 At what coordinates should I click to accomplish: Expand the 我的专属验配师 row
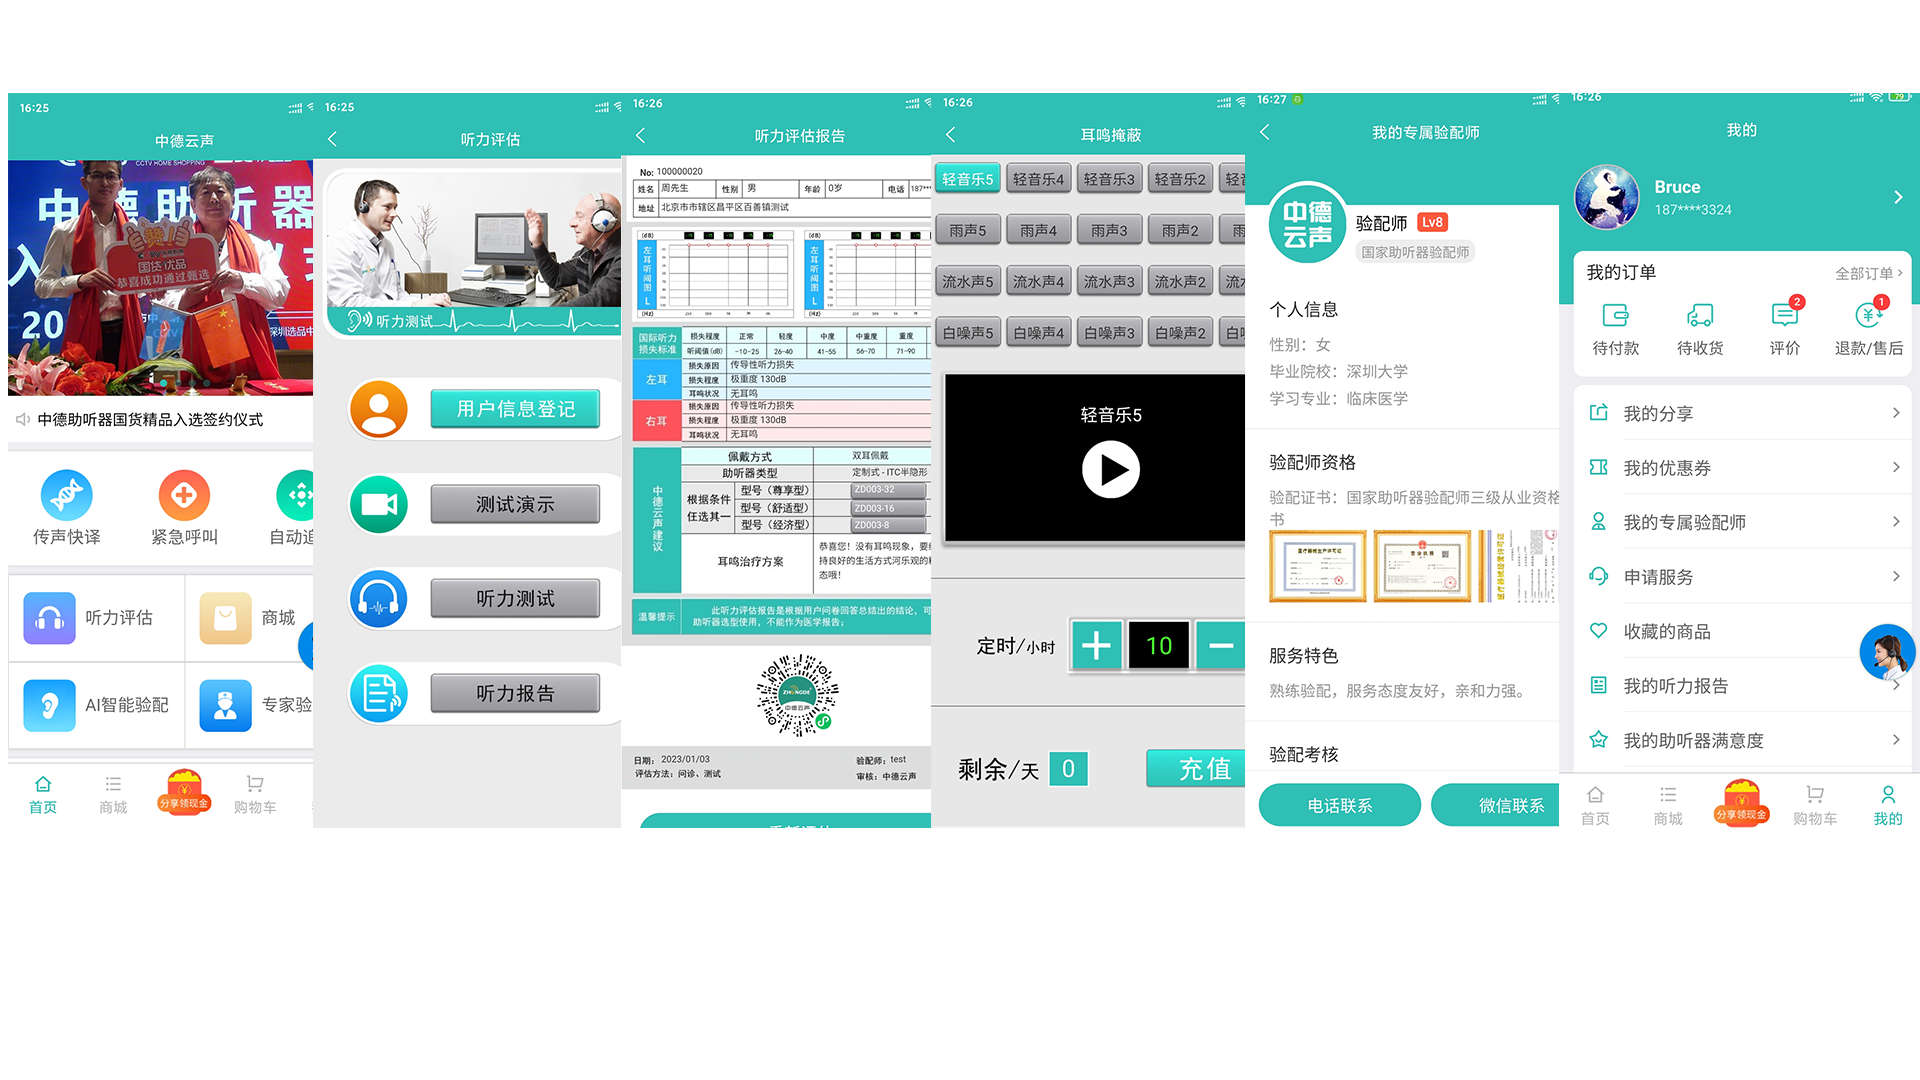coord(1744,522)
